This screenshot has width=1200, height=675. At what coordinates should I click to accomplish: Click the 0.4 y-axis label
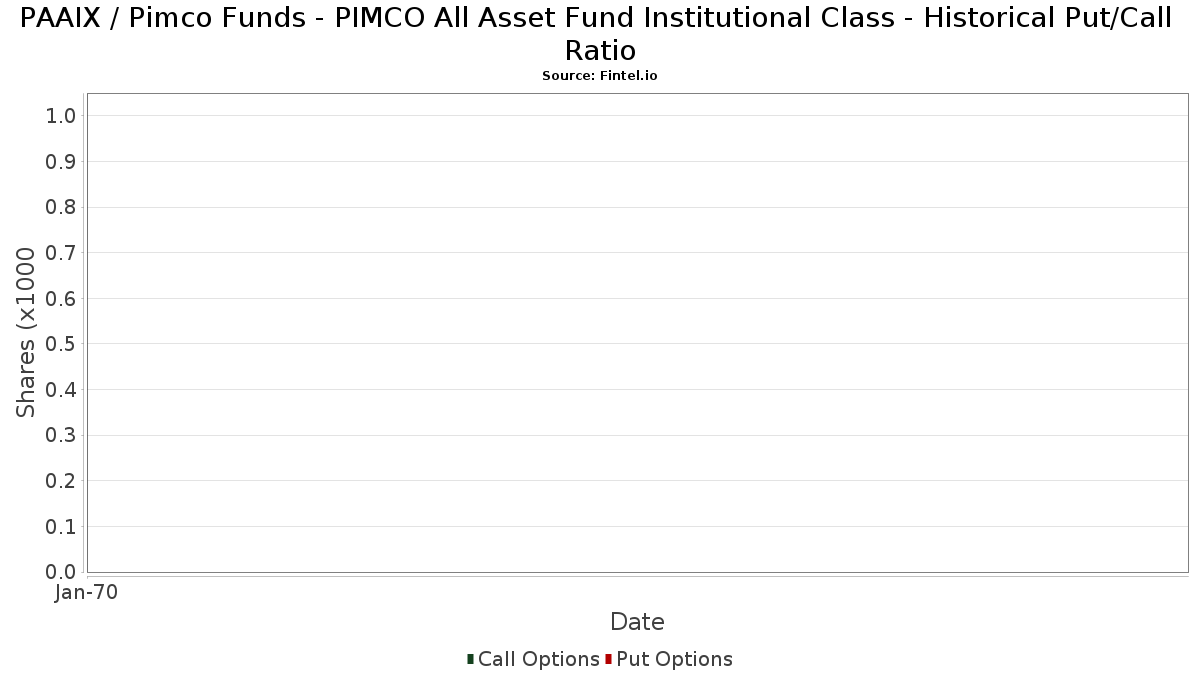tap(61, 390)
